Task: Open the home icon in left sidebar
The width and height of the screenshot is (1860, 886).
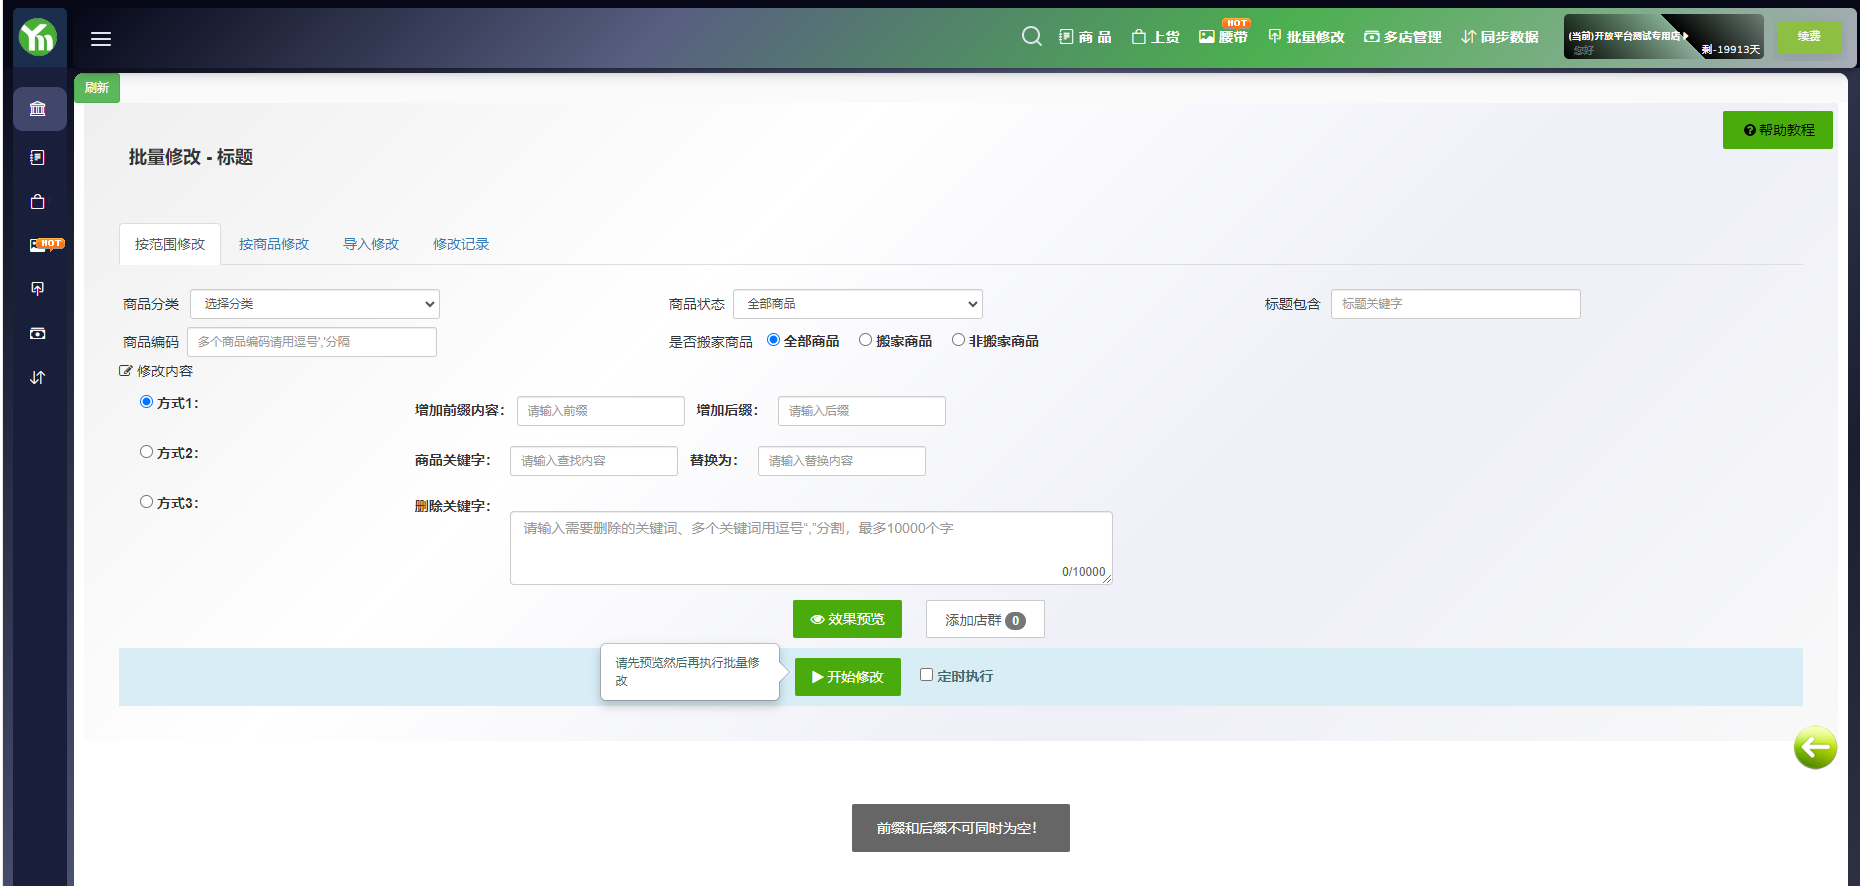Action: coord(38,108)
